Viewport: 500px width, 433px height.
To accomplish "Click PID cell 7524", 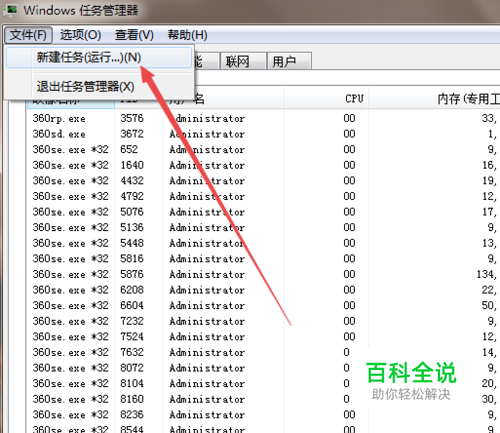I will point(132,337).
